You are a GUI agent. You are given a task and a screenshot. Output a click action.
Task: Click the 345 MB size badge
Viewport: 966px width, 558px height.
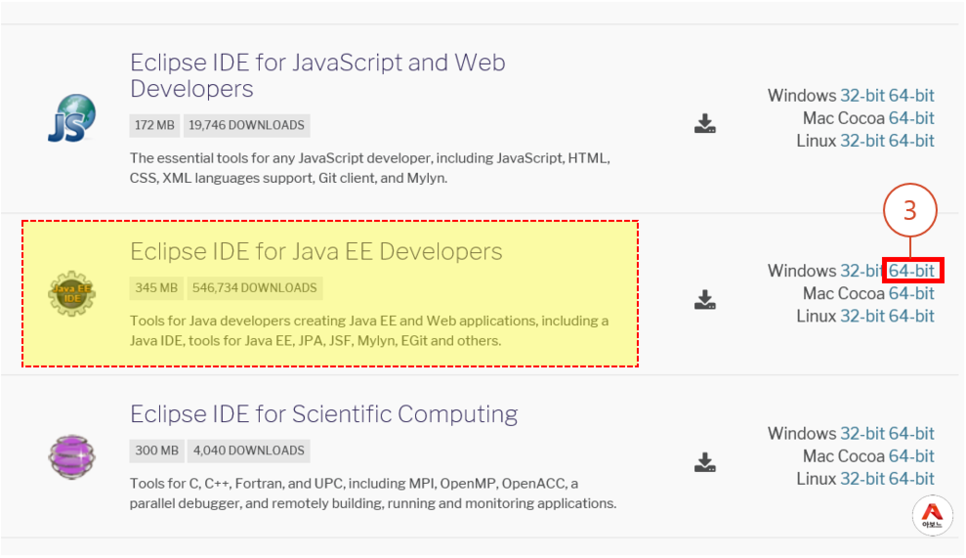[x=156, y=288]
